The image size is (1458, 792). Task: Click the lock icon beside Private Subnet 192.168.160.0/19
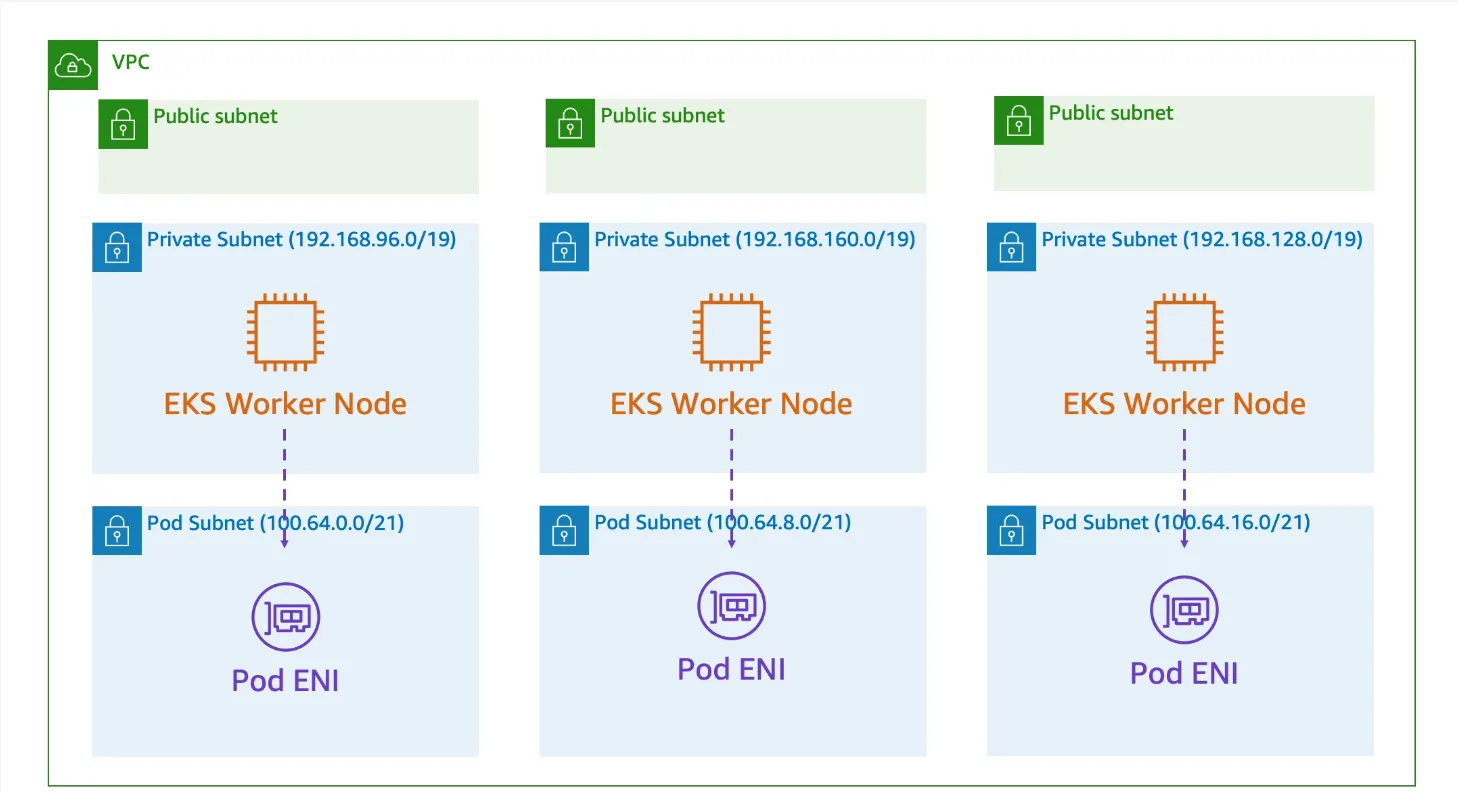tap(564, 247)
